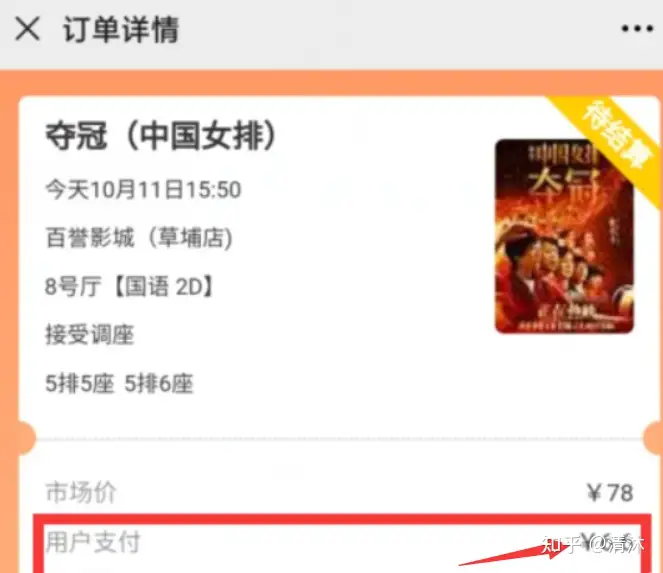Tap the 接受调座 label
The height and width of the screenshot is (573, 663).
click(90, 334)
